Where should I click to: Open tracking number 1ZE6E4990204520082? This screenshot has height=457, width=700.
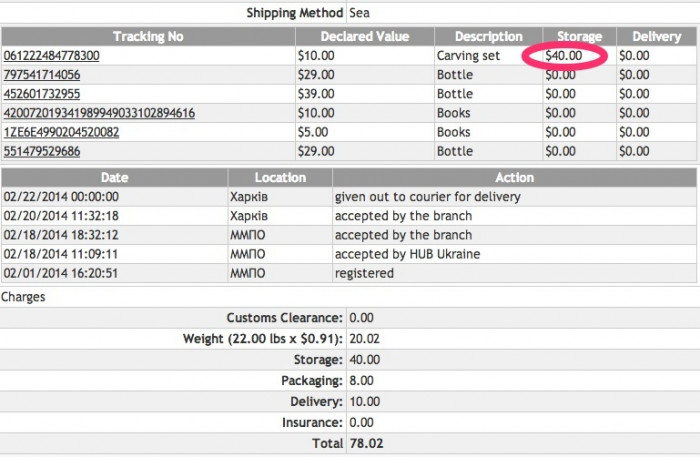coord(61,132)
